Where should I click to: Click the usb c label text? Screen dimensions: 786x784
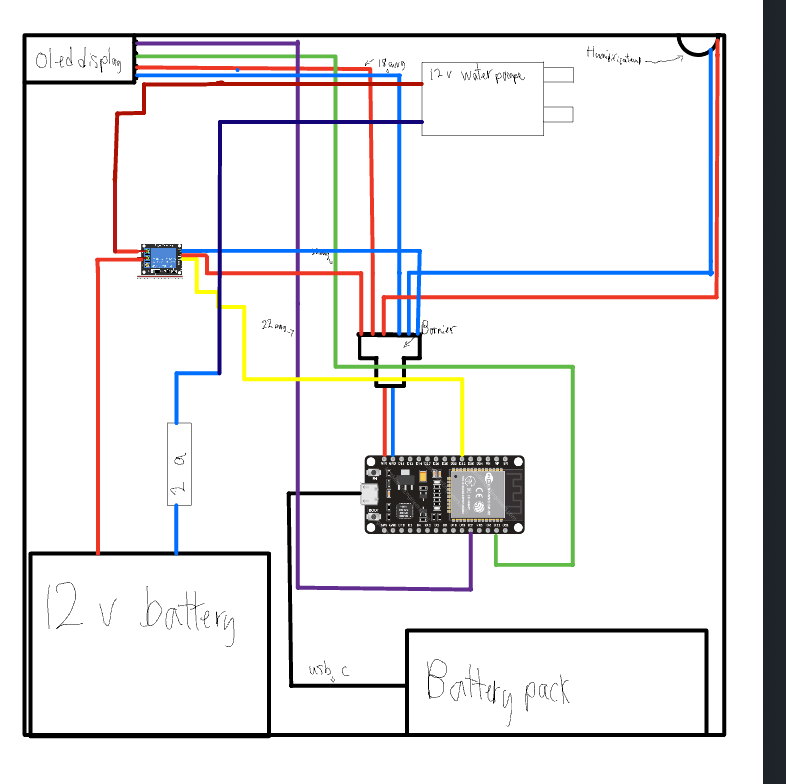pos(328,670)
